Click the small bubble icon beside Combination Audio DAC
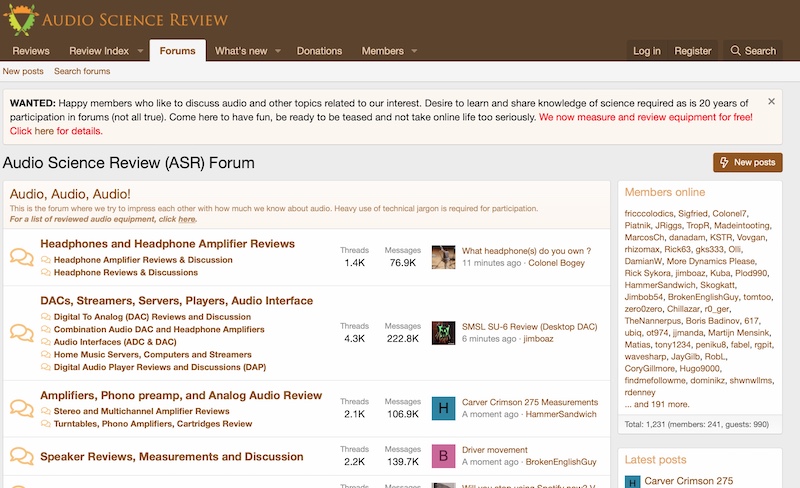 tap(45, 329)
